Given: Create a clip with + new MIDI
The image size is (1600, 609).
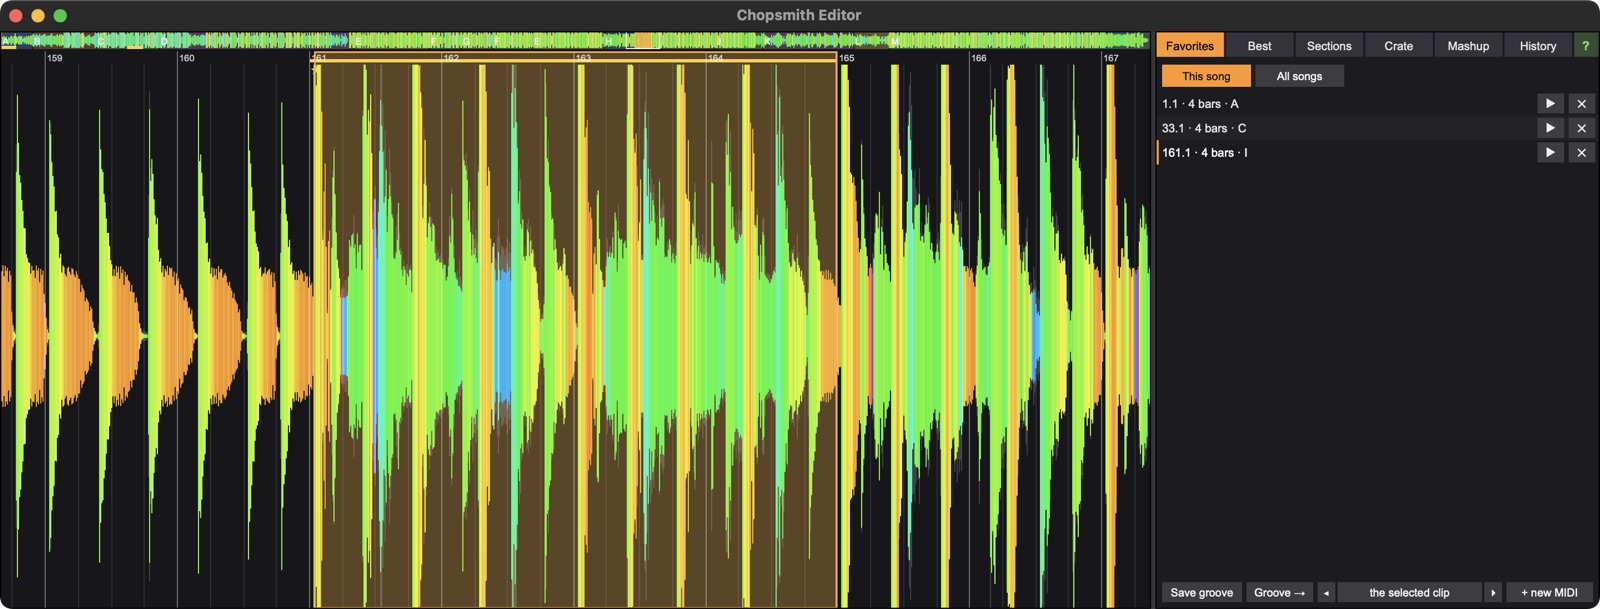Looking at the screenshot, I should click(x=1549, y=593).
